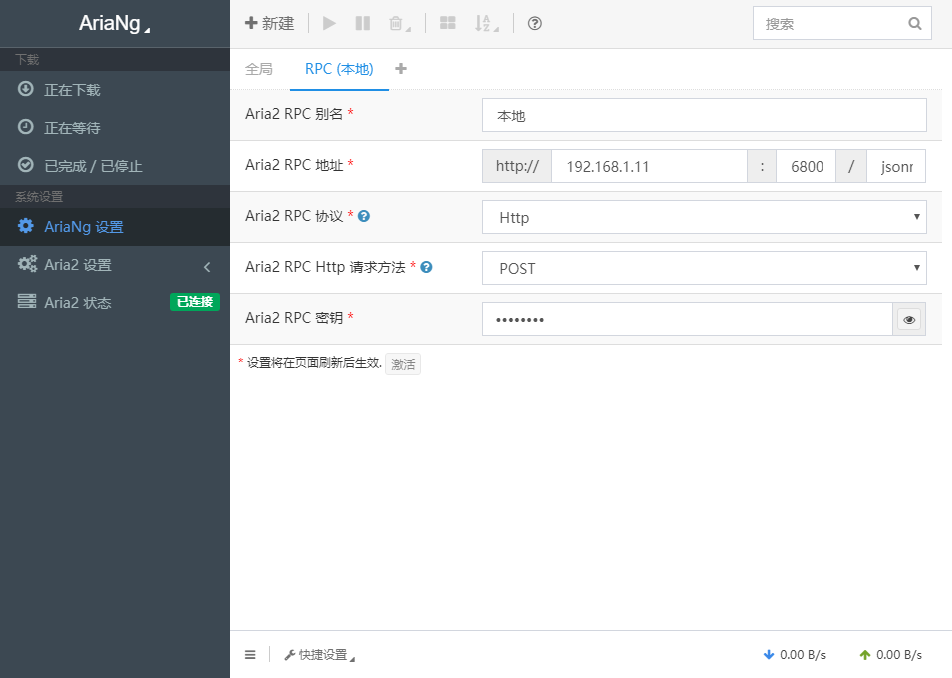Screen dimensions: 952x678
Task: Toggle the sidebar with hamburger menu icon
Action: tap(250, 655)
